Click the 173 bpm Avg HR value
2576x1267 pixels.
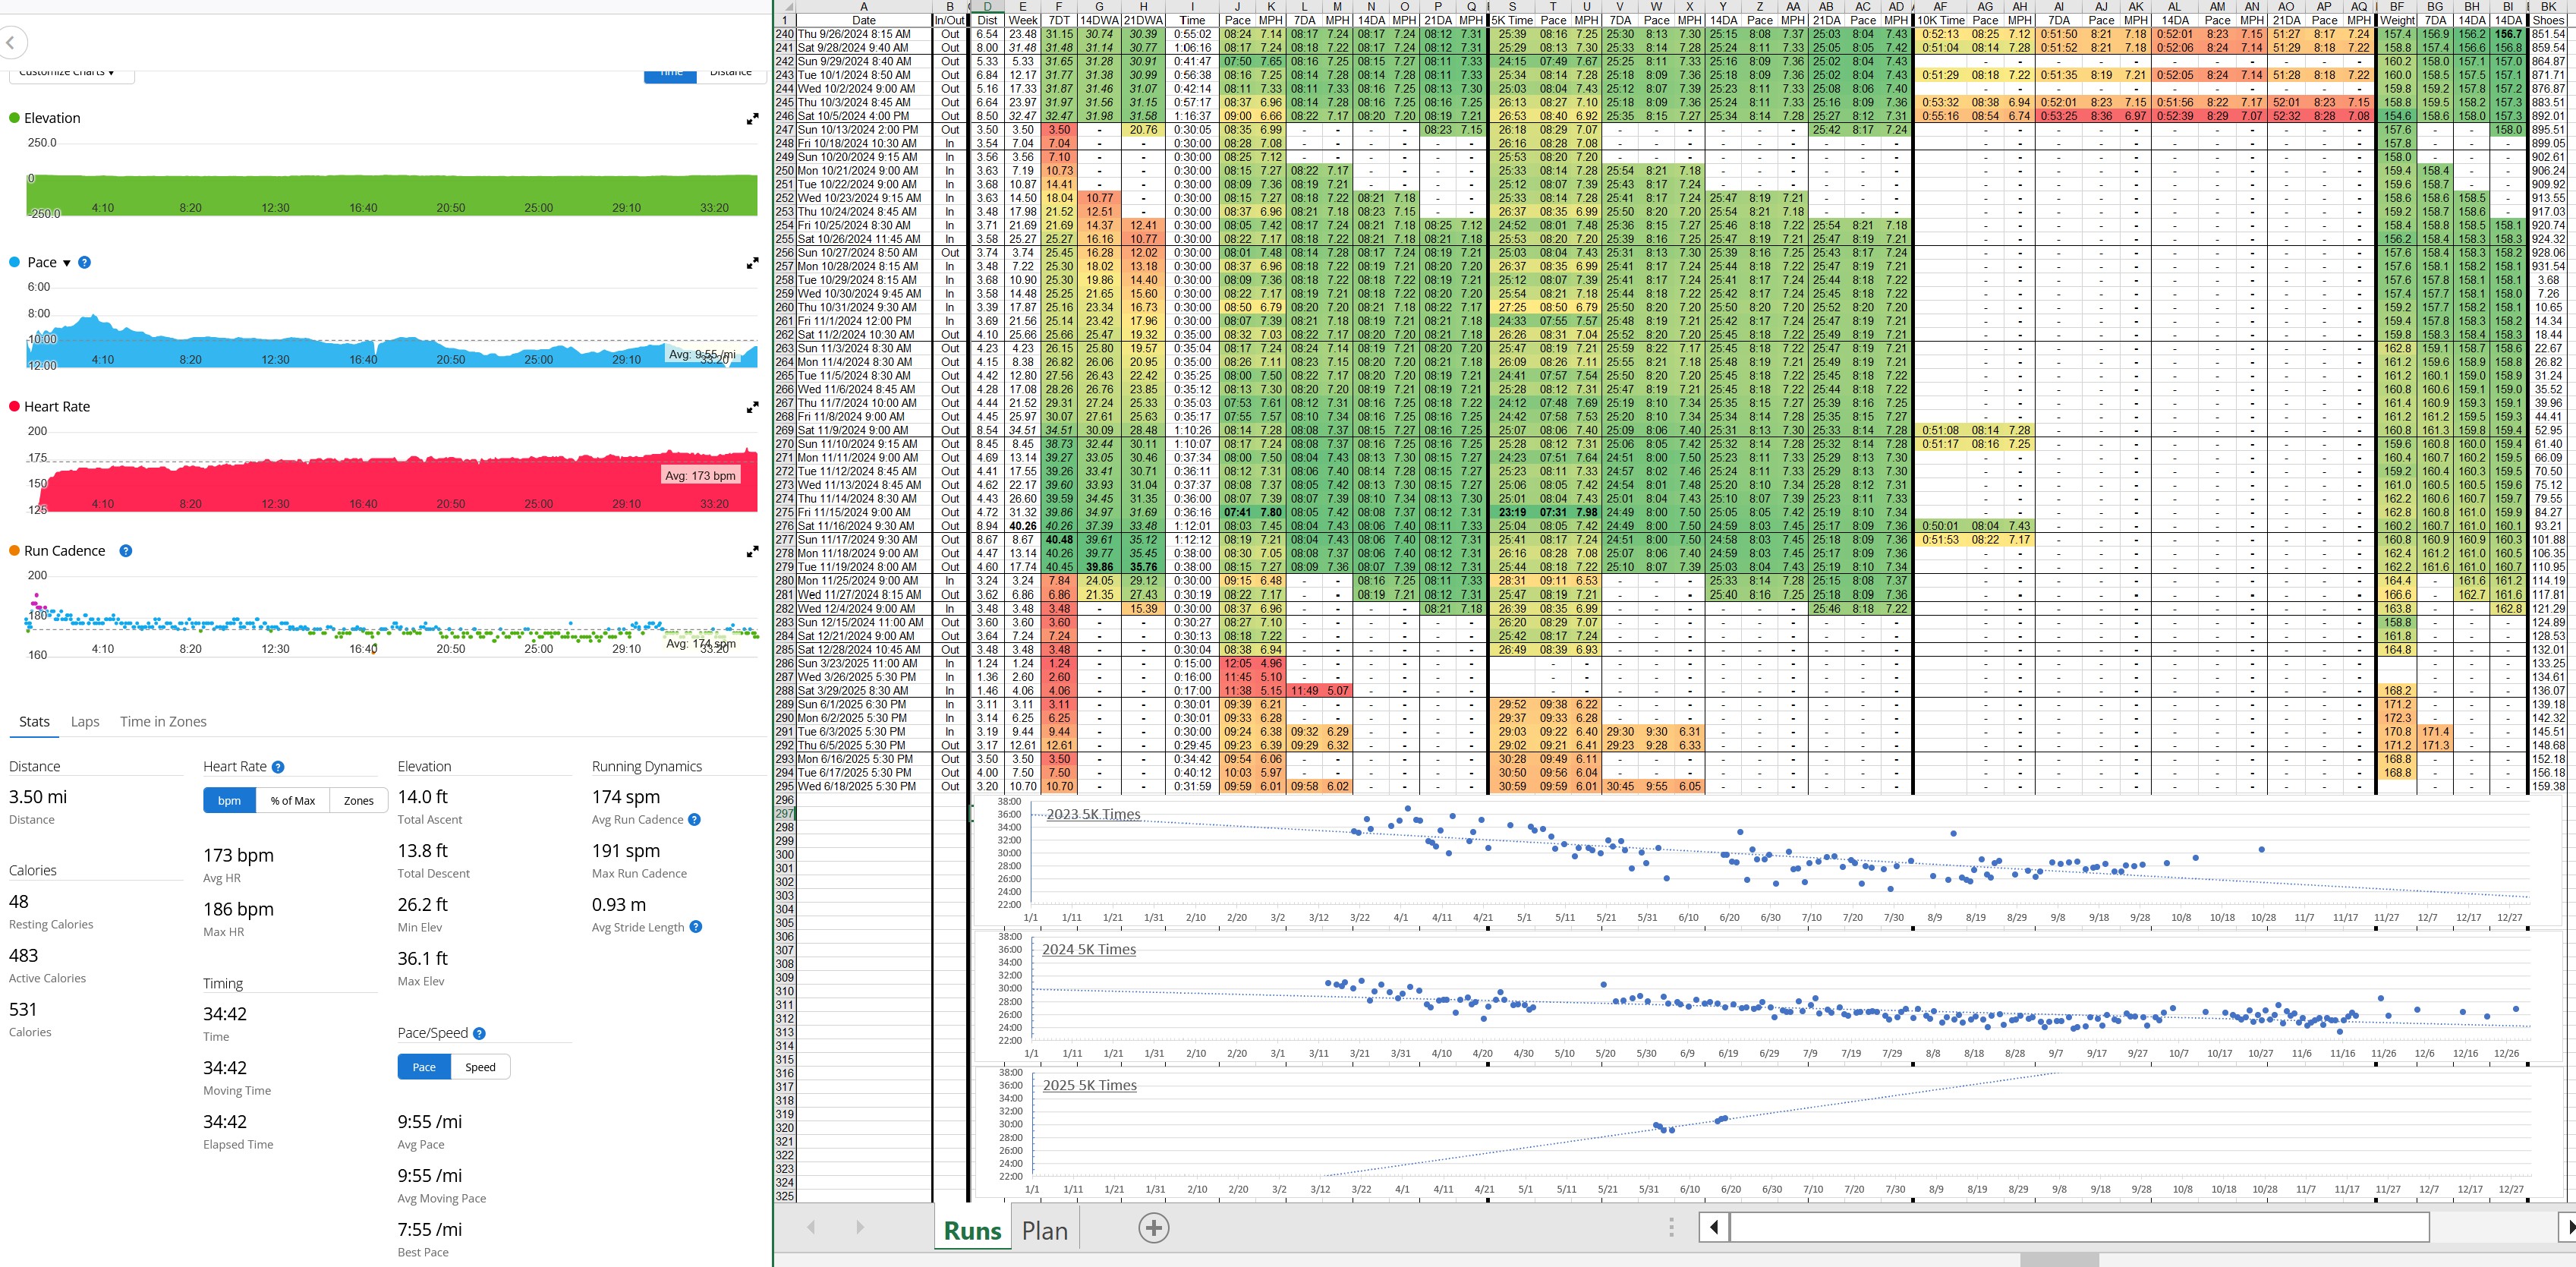[238, 855]
